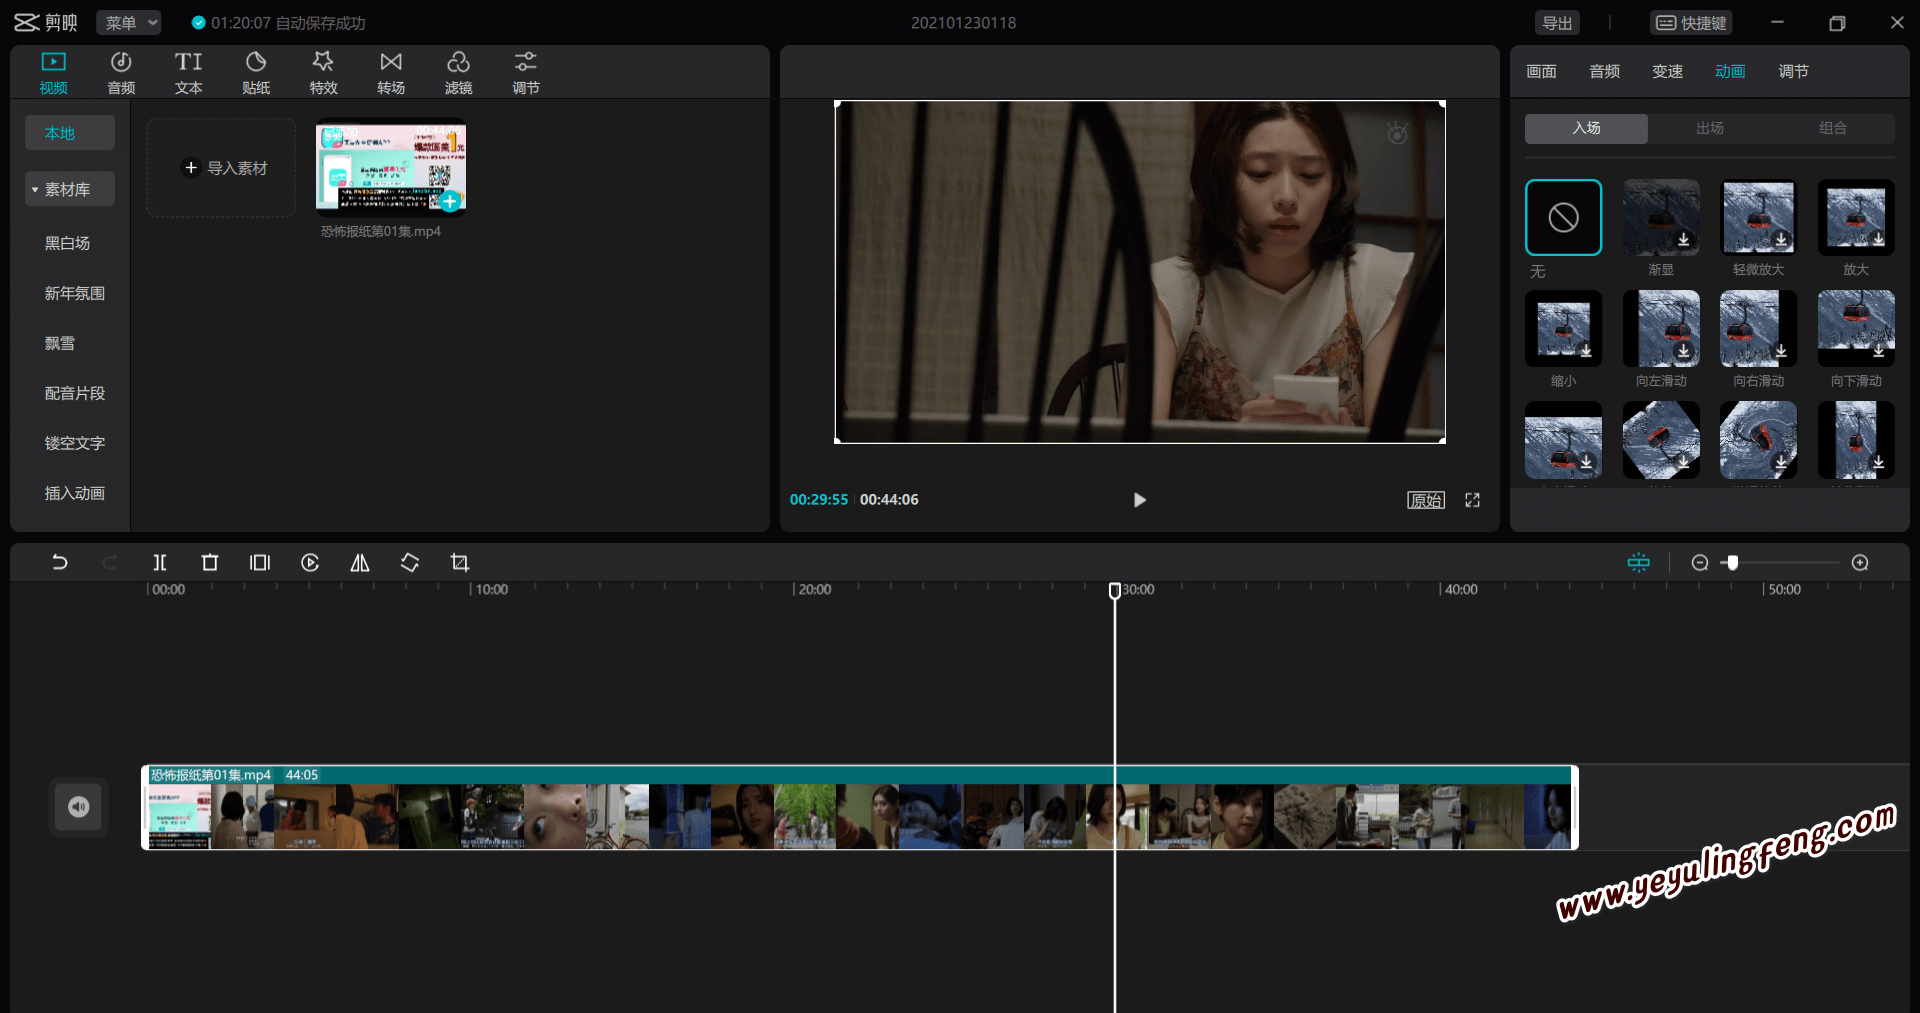Apply the 向右滑动 slide-right animation
The width and height of the screenshot is (1920, 1013).
(1758, 329)
